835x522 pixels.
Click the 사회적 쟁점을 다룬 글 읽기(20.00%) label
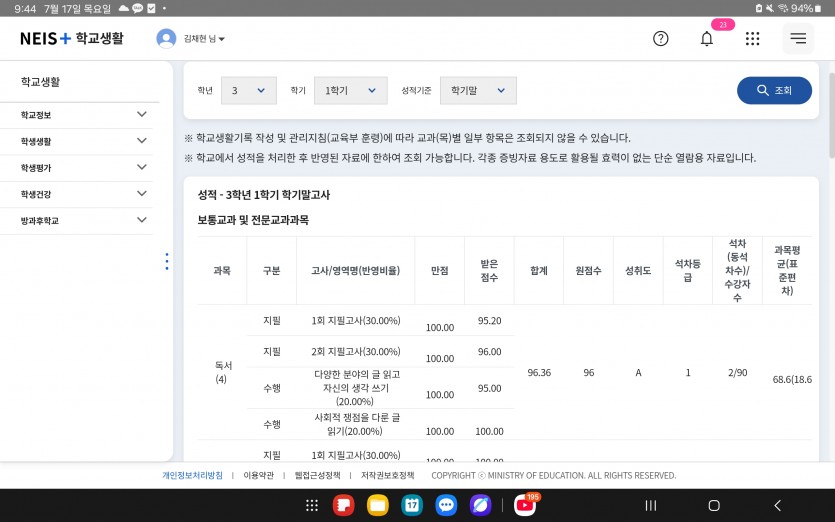(355, 425)
